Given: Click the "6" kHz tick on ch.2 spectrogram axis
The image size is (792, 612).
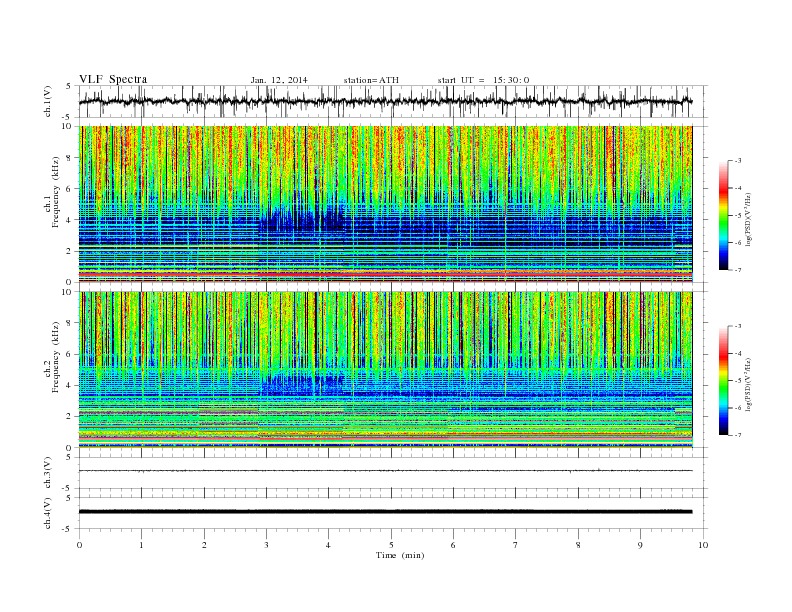Looking at the screenshot, I should (69, 354).
